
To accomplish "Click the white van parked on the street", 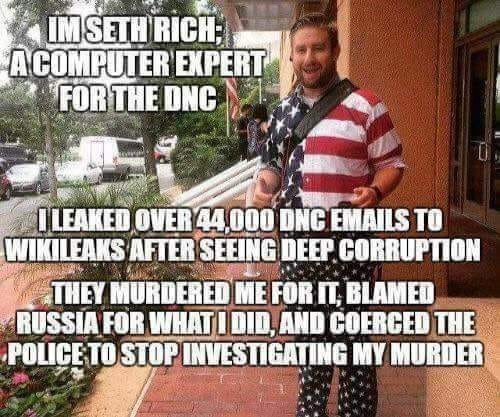I will [112, 156].
